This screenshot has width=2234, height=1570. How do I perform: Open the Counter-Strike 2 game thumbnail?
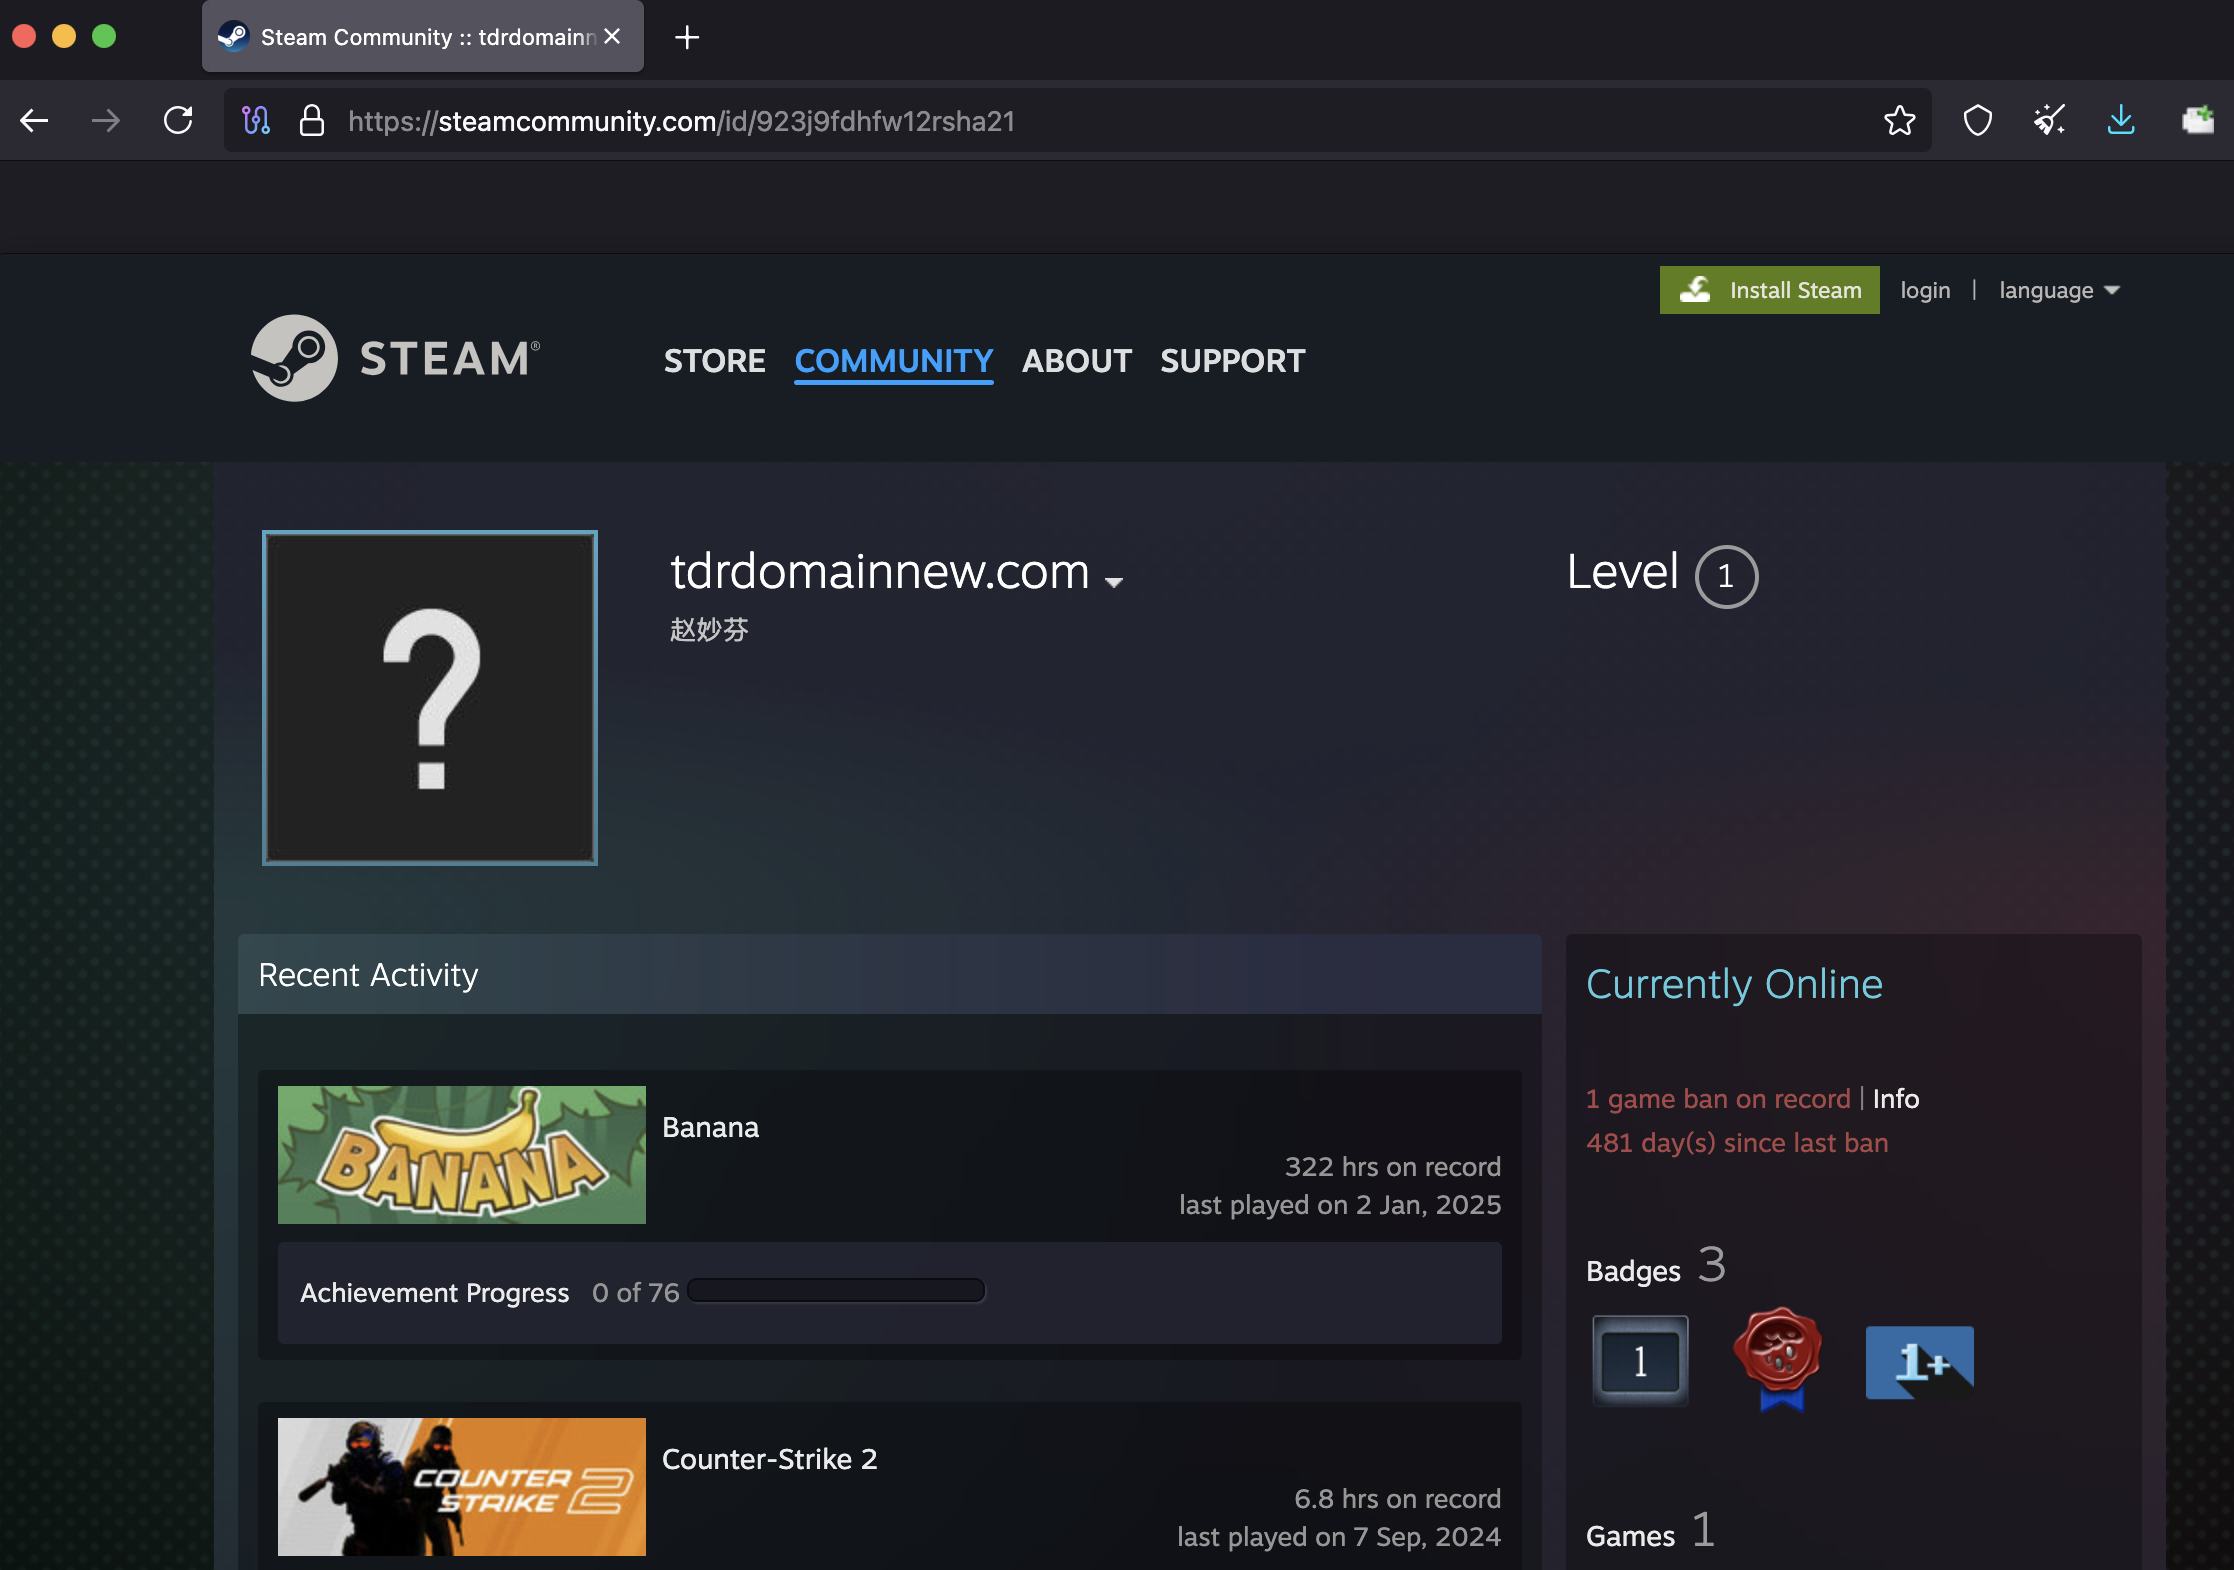point(461,1486)
